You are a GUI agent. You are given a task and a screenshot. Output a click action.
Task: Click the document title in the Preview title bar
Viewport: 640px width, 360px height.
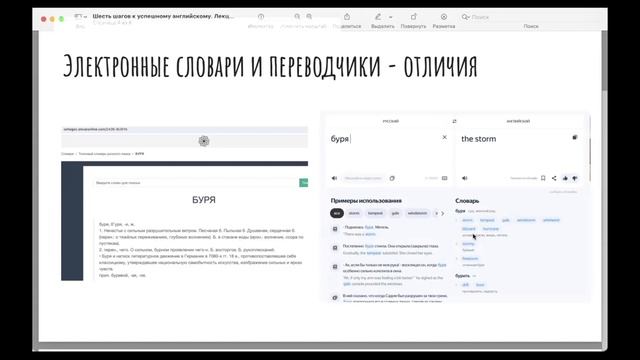163,16
